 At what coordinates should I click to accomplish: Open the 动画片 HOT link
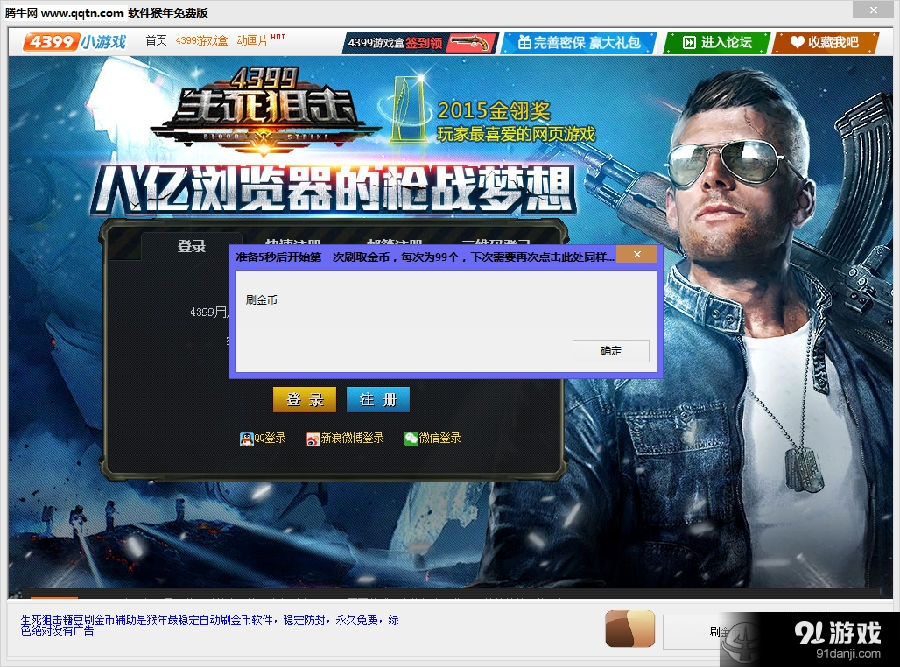pyautogui.click(x=260, y=40)
